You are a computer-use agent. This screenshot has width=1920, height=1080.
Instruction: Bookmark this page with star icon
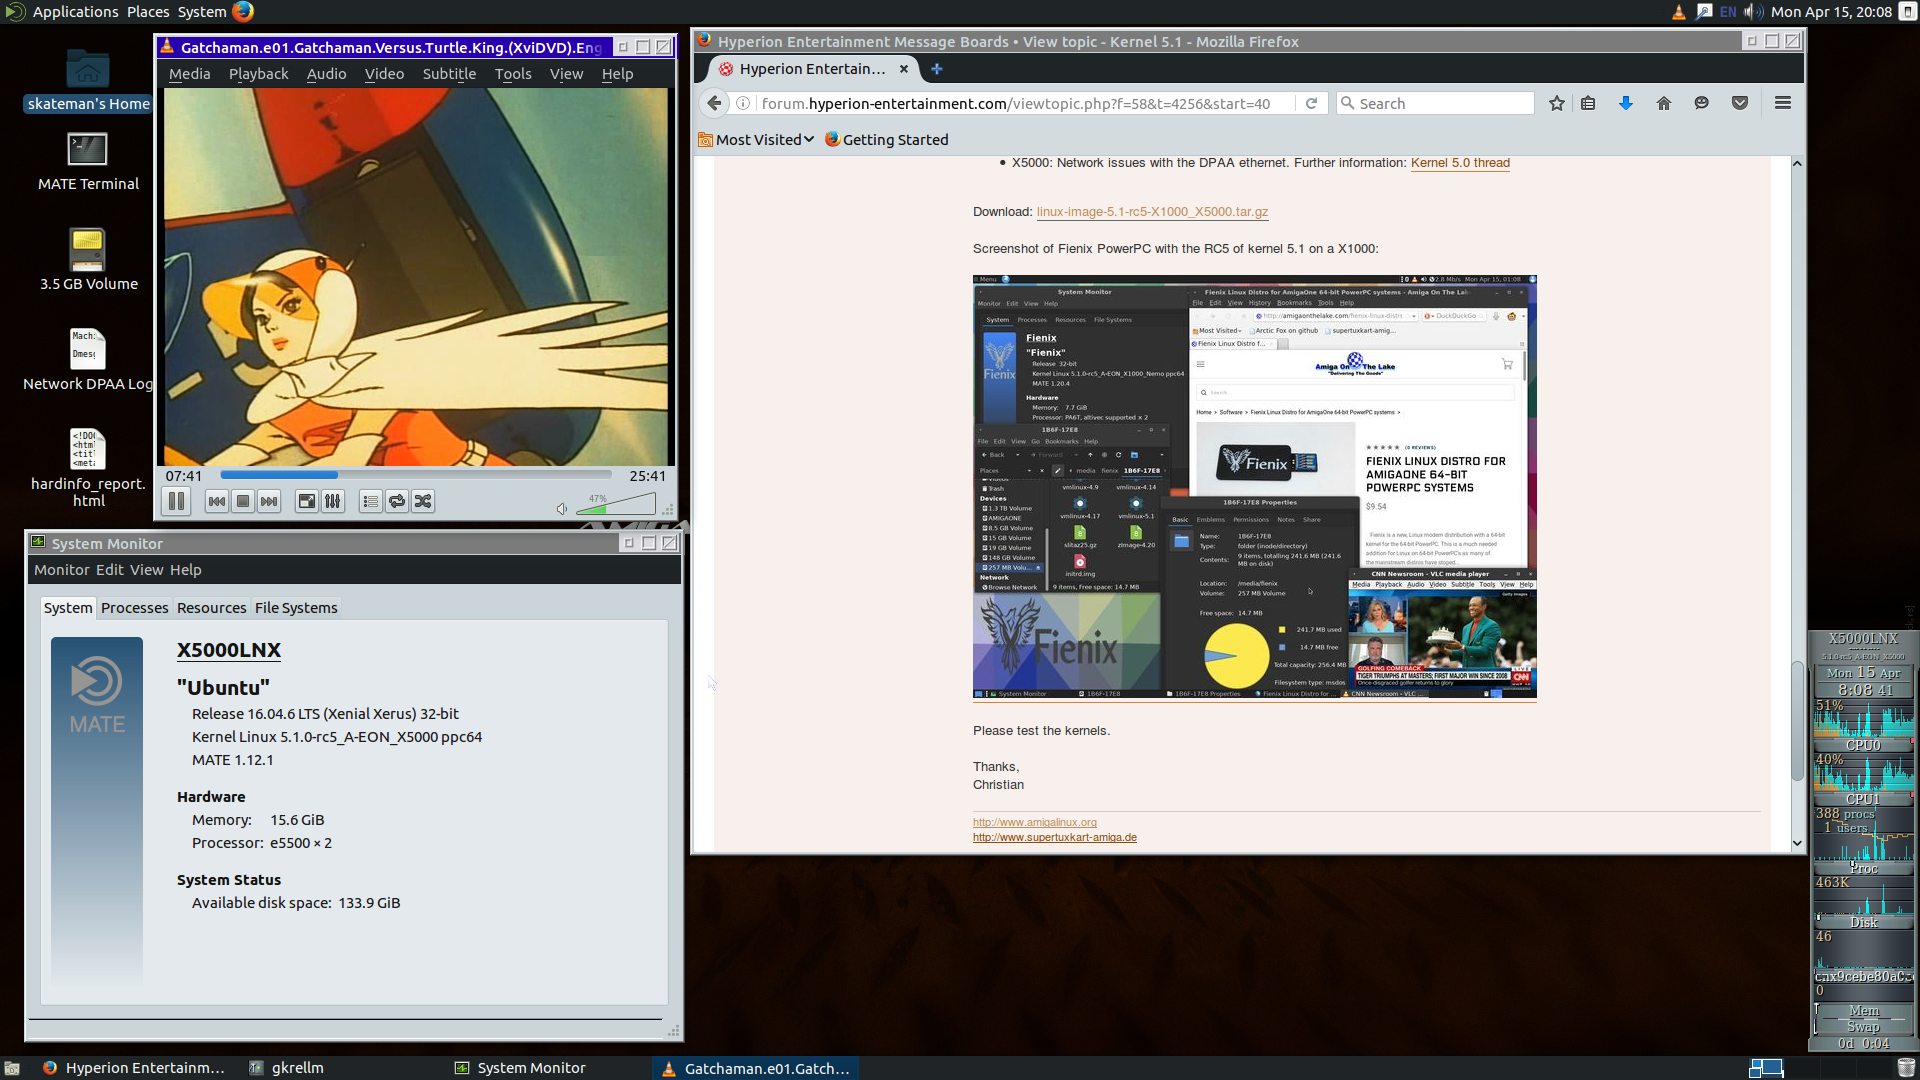click(x=1557, y=103)
